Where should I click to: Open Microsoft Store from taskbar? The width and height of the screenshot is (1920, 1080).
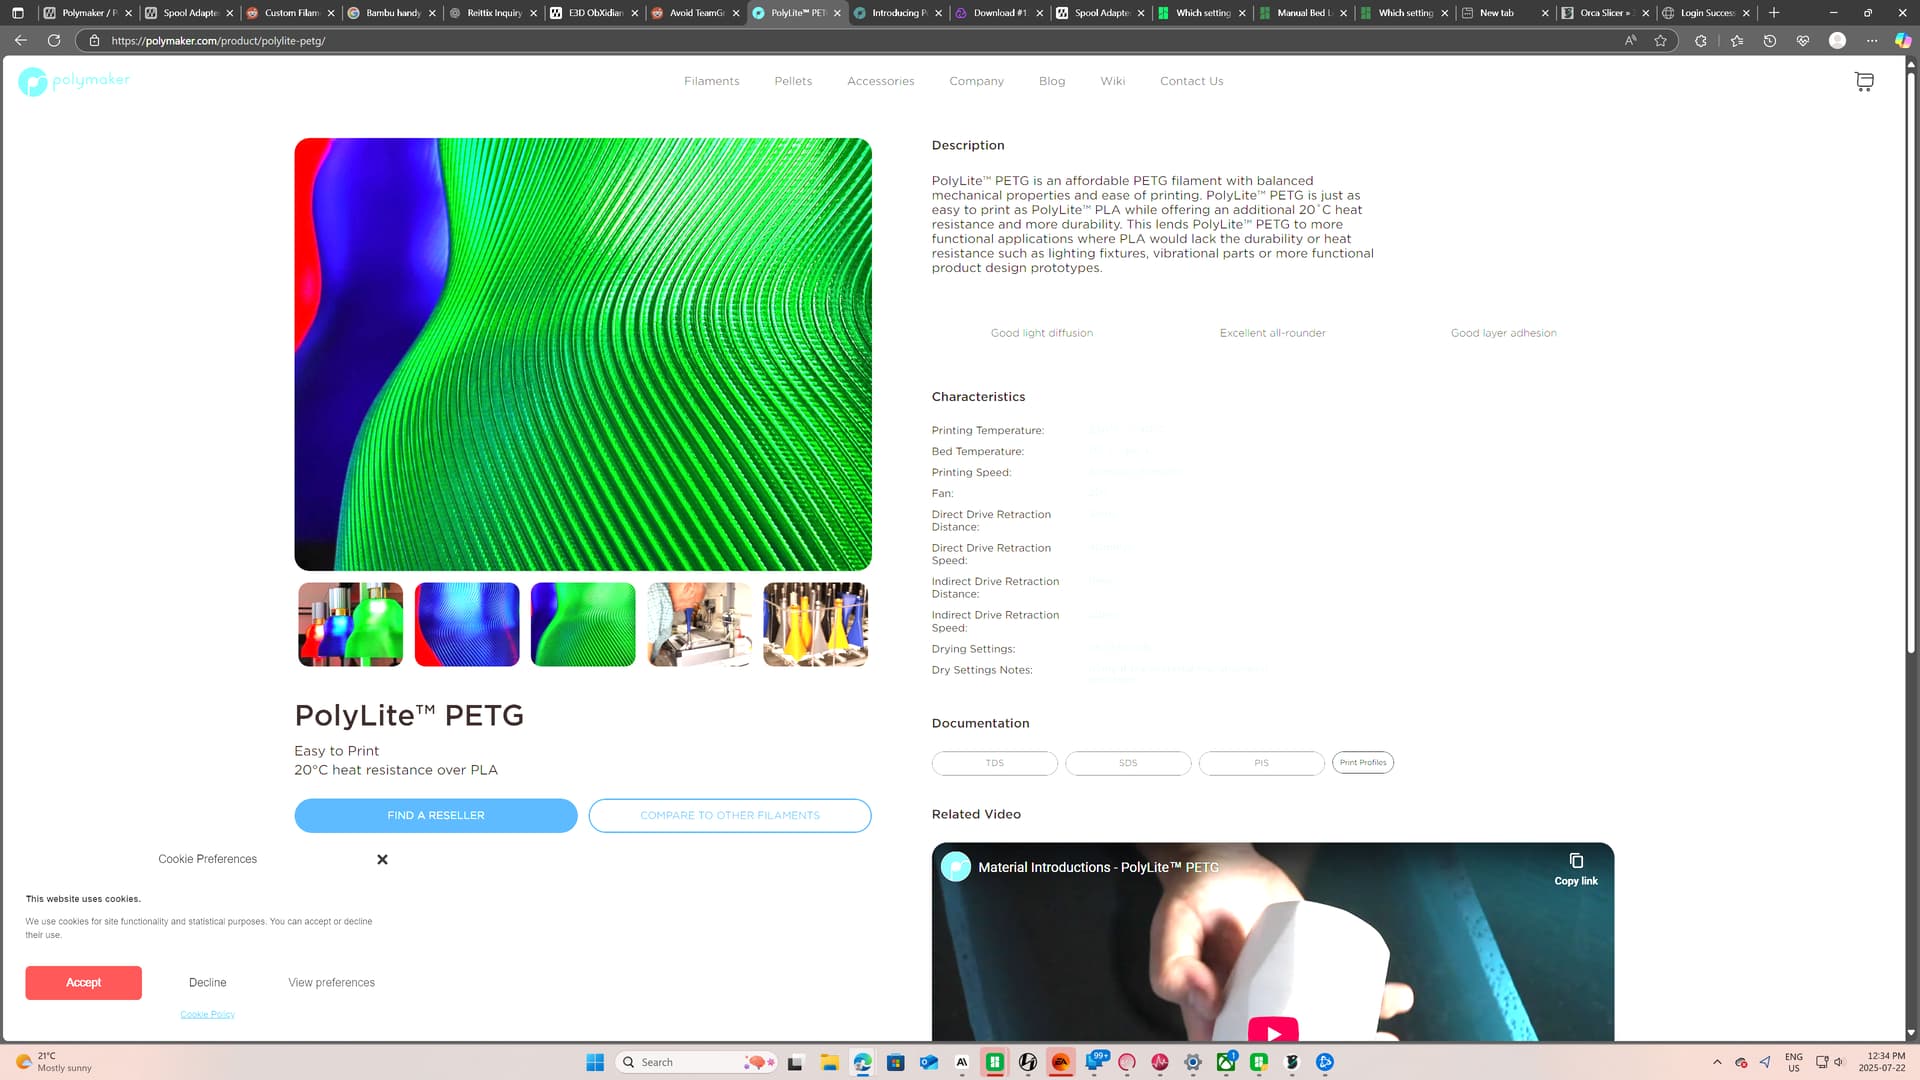pyautogui.click(x=895, y=1062)
